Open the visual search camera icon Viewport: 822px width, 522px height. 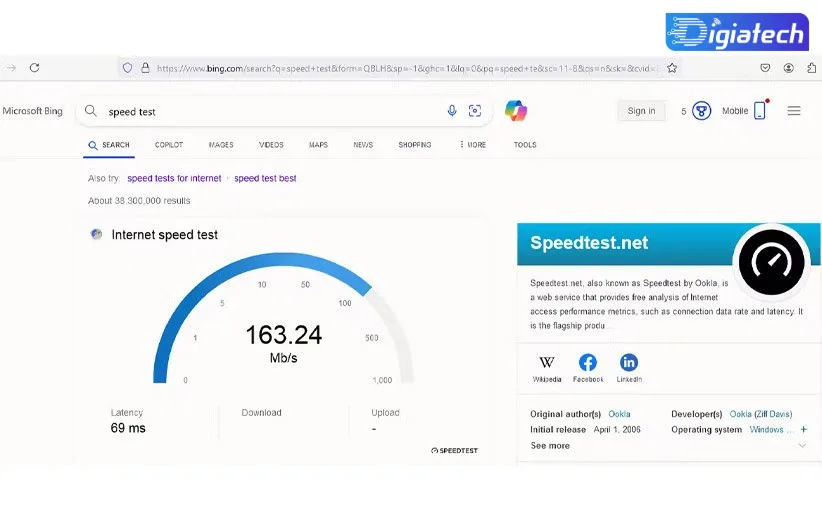[475, 111]
